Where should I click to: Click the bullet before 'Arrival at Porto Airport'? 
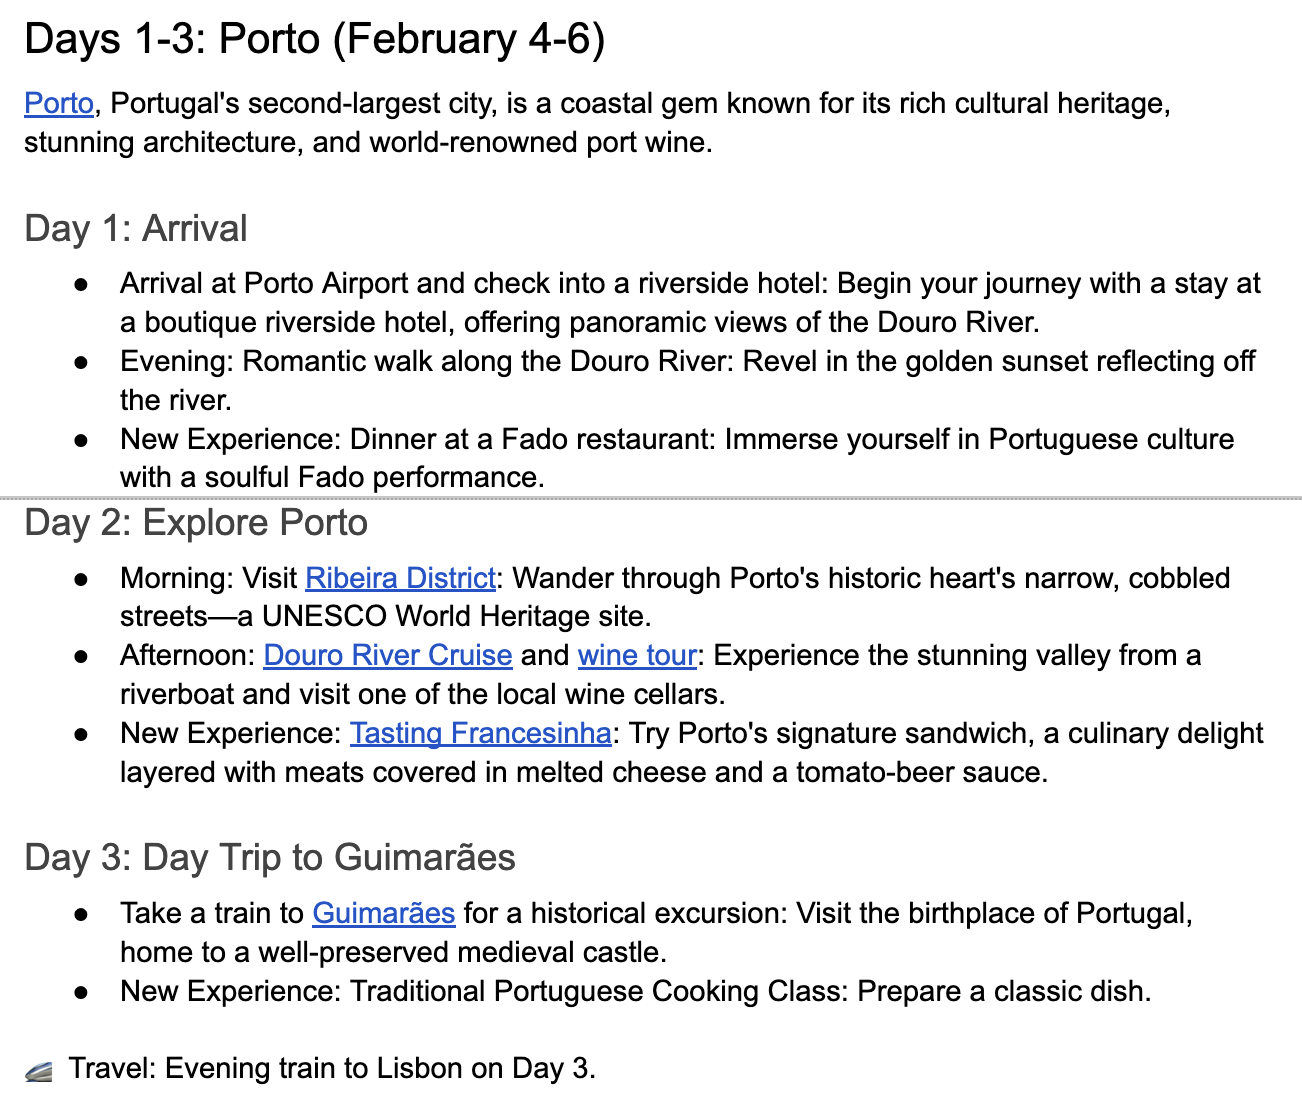click(82, 285)
